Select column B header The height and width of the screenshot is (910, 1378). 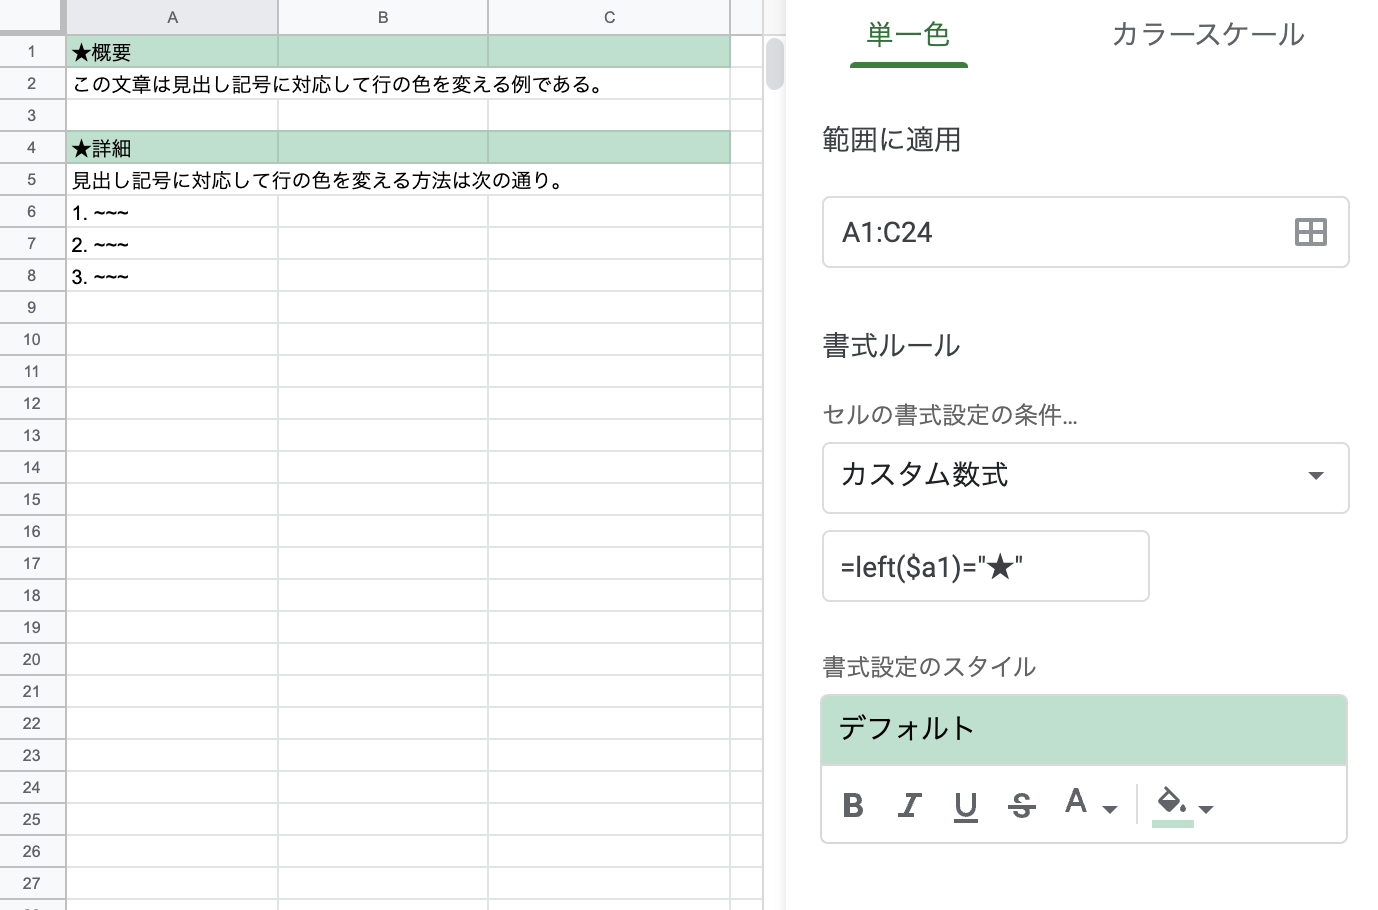point(383,17)
